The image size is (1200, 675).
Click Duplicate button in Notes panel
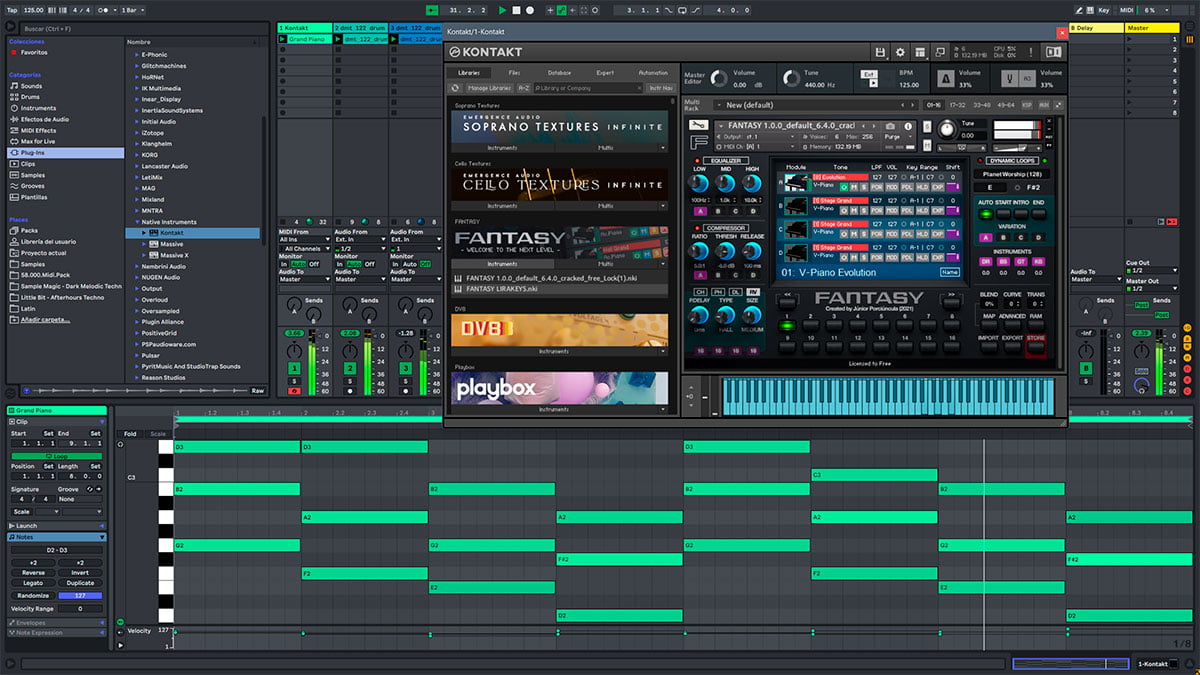pos(80,583)
